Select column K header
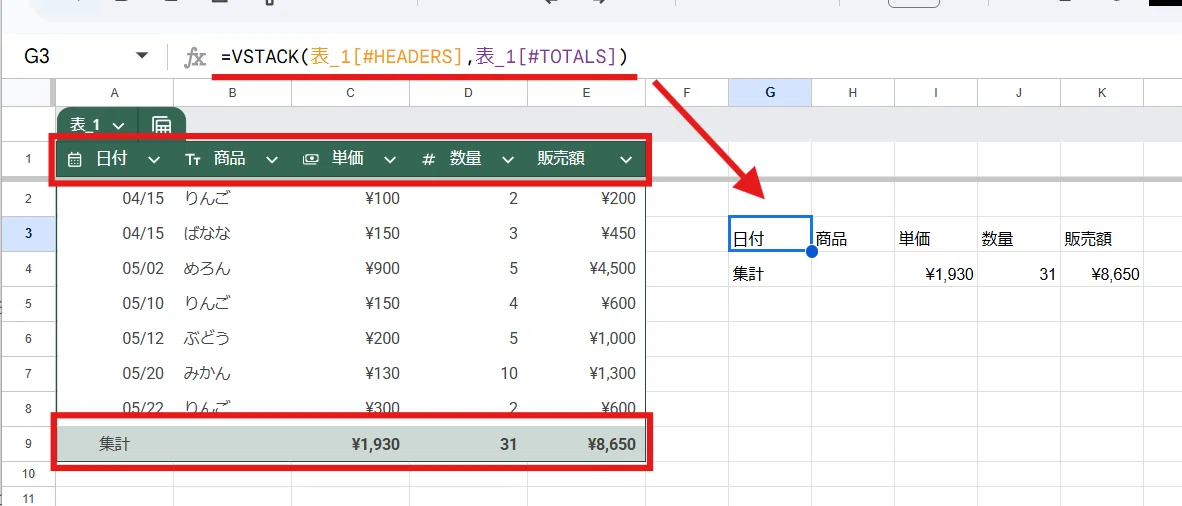1182x506 pixels. (x=1101, y=93)
